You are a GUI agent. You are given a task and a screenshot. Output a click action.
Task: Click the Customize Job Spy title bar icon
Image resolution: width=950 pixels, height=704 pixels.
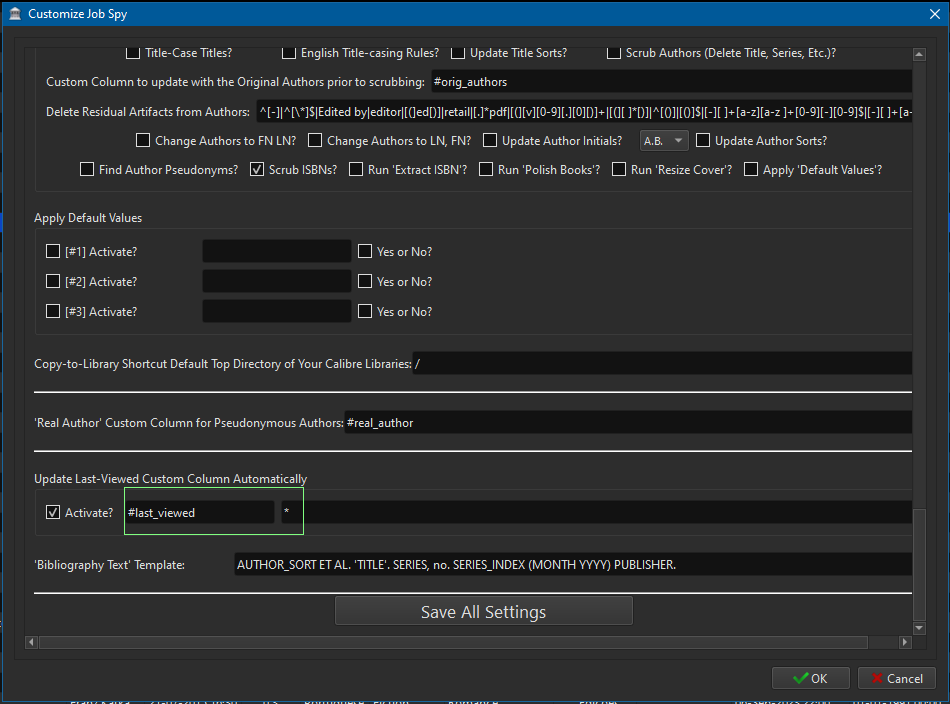[x=15, y=13]
